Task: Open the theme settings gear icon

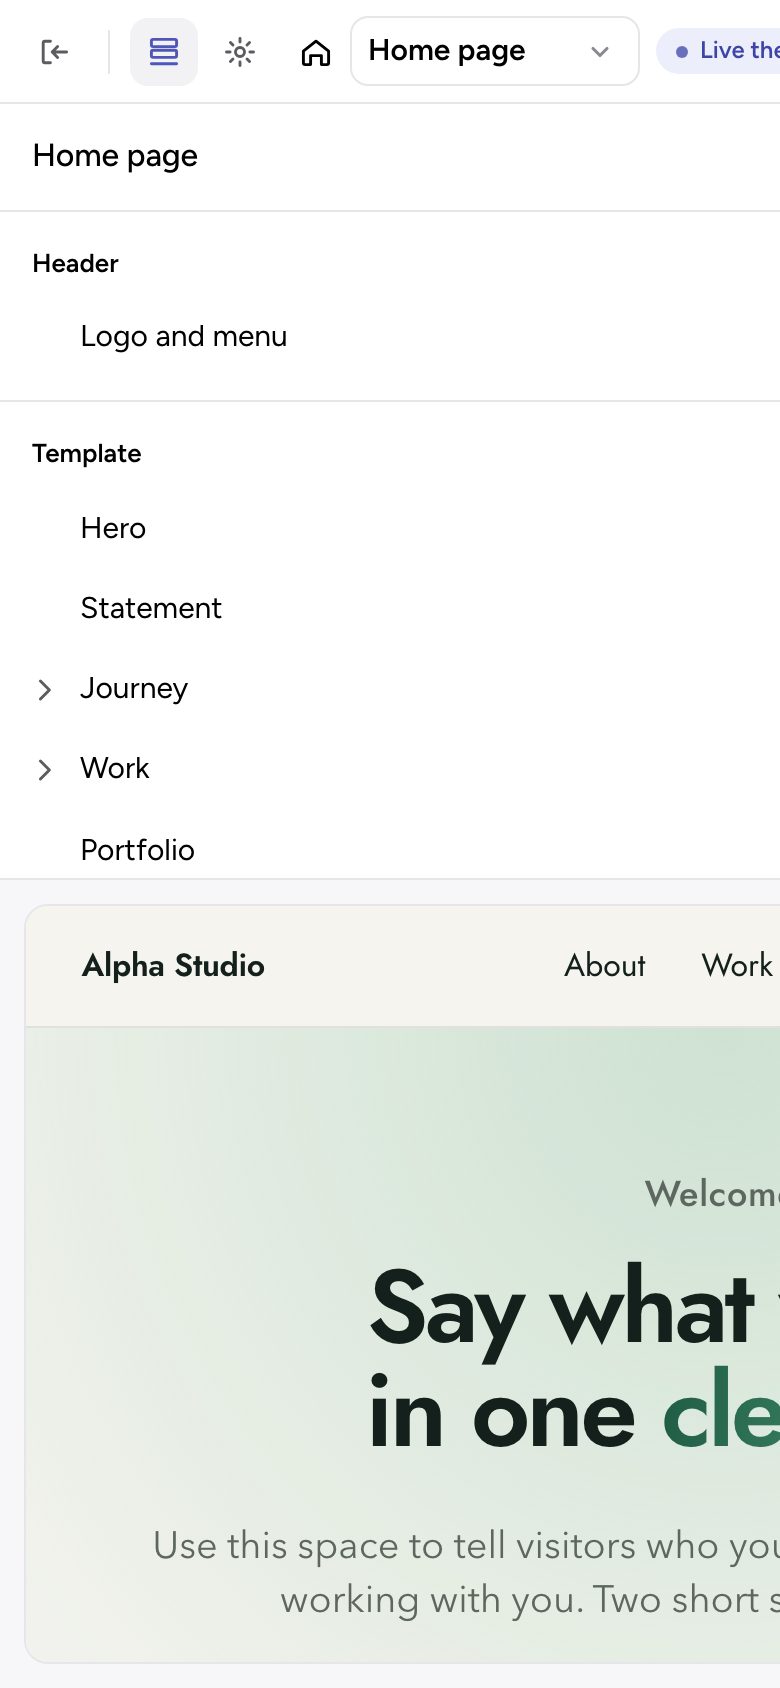Action: pyautogui.click(x=240, y=51)
